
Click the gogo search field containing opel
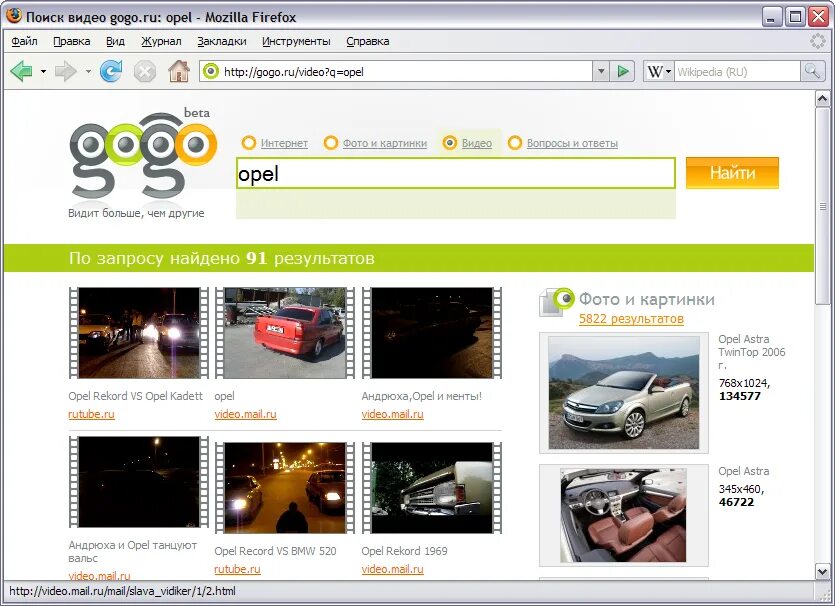pyautogui.click(x=456, y=173)
